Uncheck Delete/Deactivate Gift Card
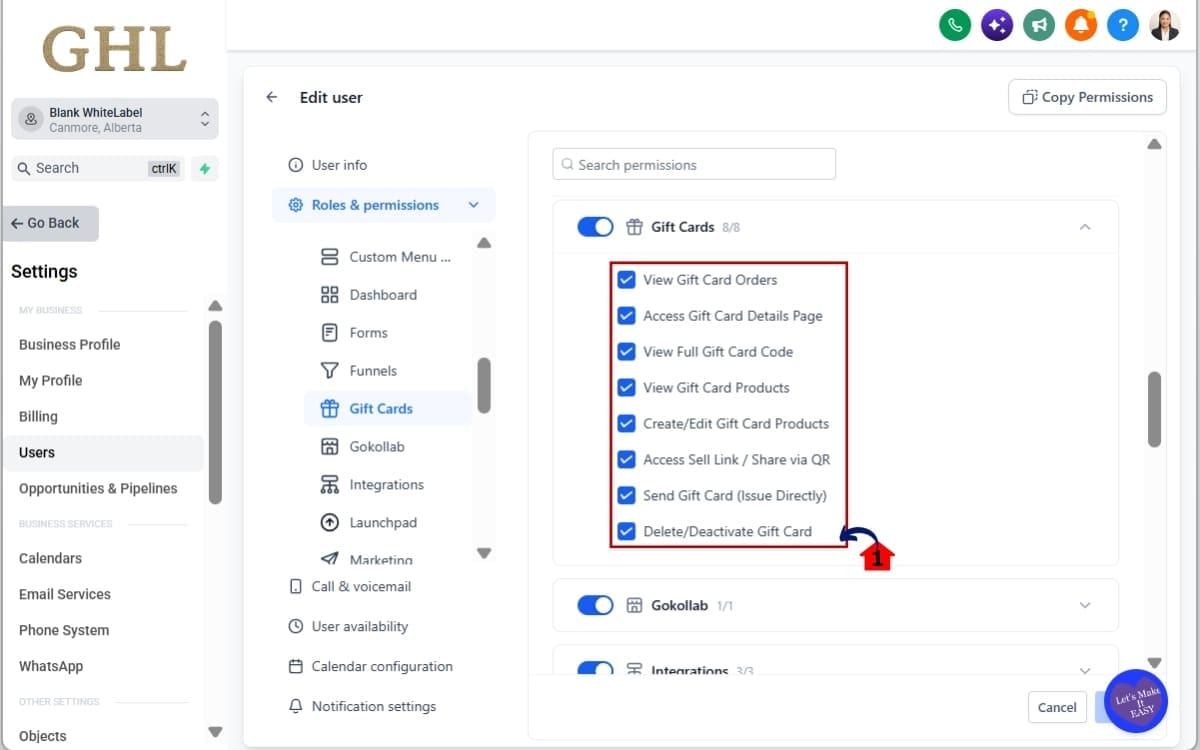The height and width of the screenshot is (750, 1200). click(626, 532)
